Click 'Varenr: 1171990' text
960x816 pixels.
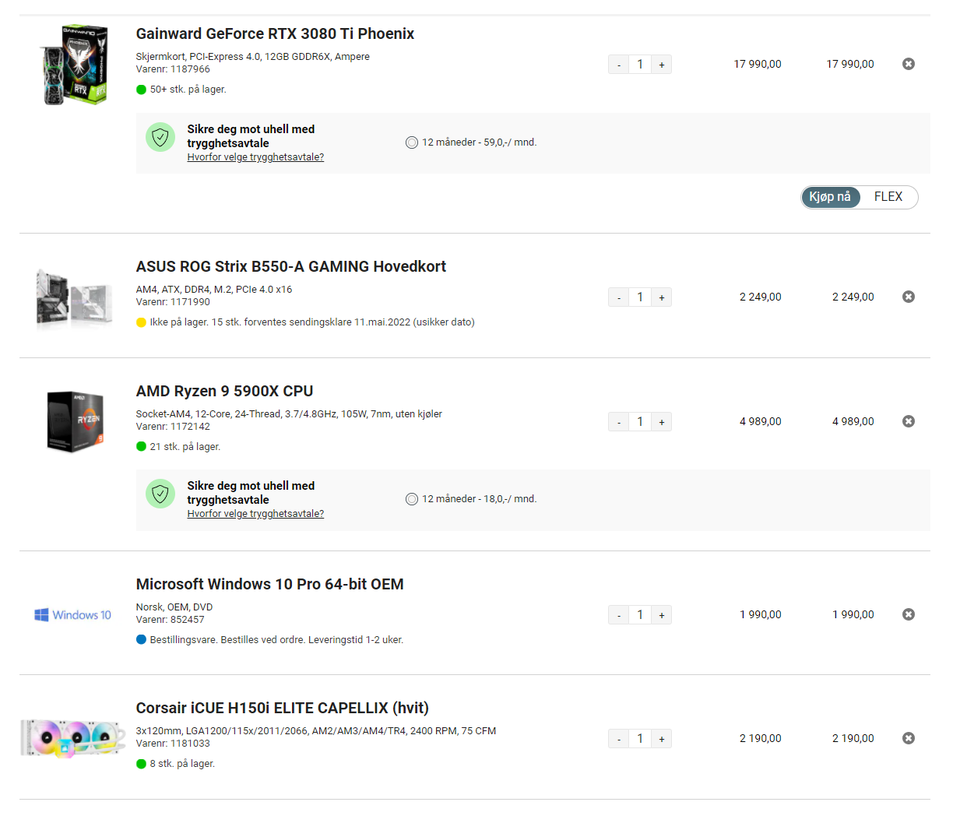click(173, 302)
